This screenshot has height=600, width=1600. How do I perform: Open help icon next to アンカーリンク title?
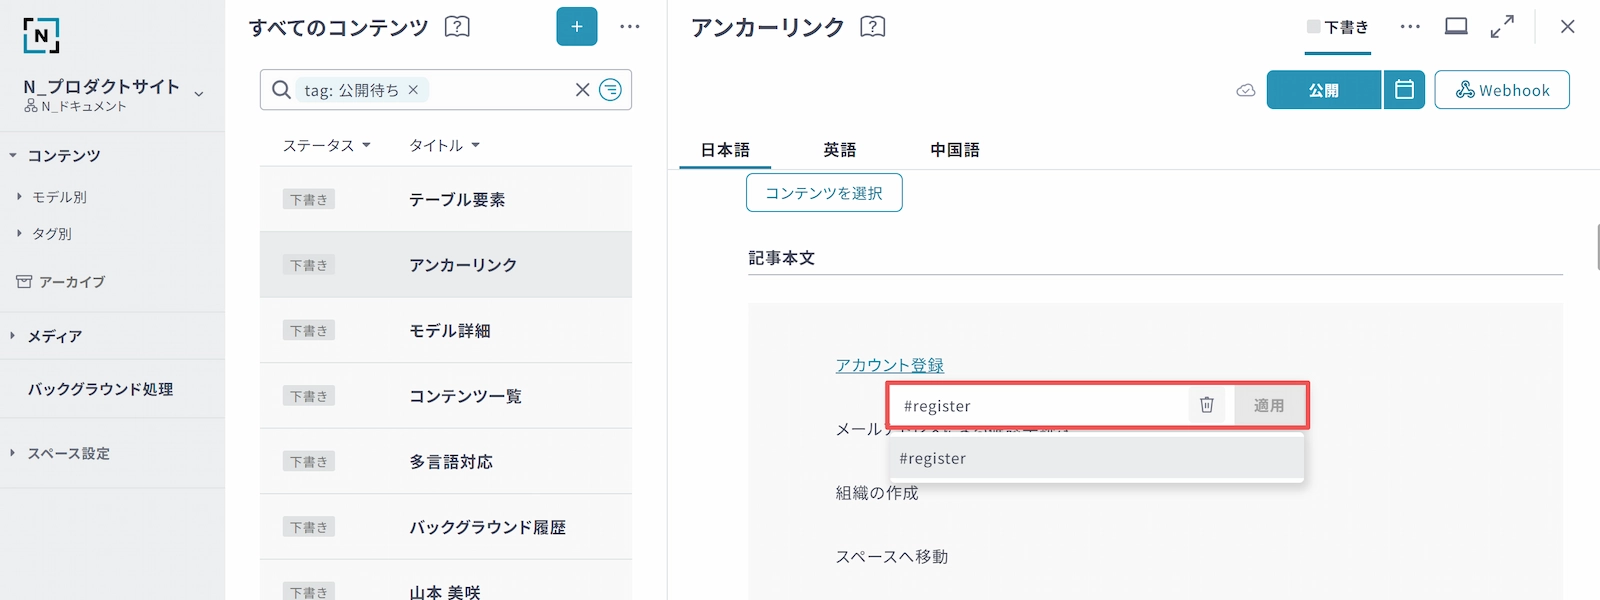pyautogui.click(x=873, y=27)
